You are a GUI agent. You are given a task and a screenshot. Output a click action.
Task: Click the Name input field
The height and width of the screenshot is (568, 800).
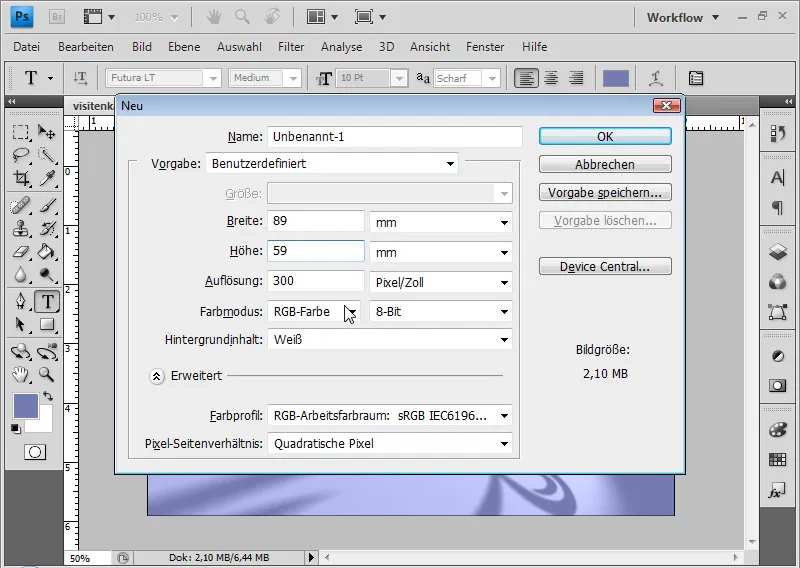coord(394,137)
